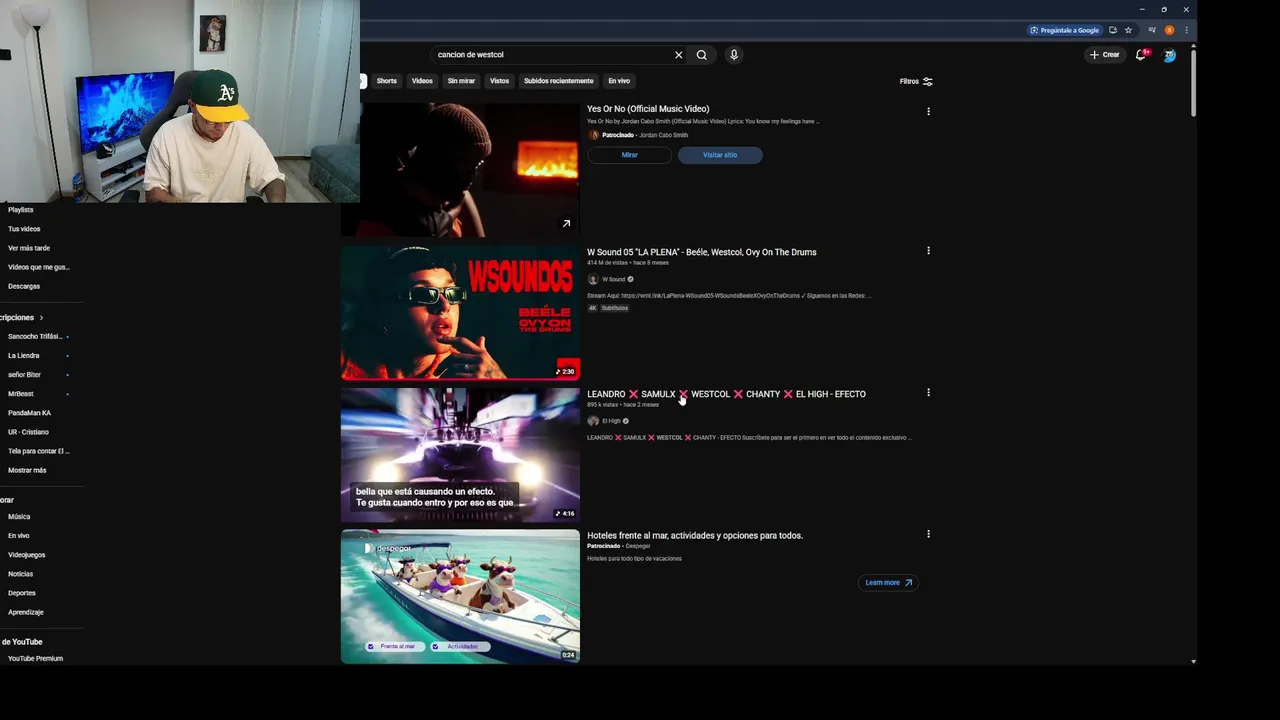The height and width of the screenshot is (720, 1280).
Task: Open options menu for W Sound 05 video
Action: tap(928, 251)
